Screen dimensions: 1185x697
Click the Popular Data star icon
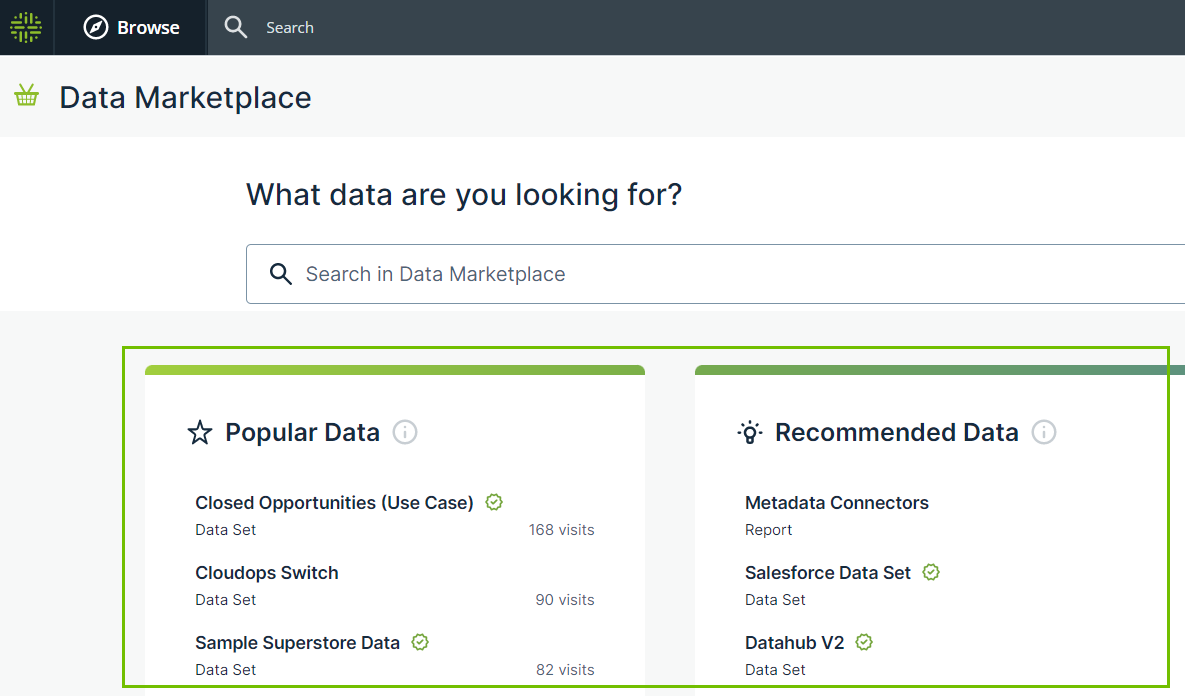click(200, 432)
